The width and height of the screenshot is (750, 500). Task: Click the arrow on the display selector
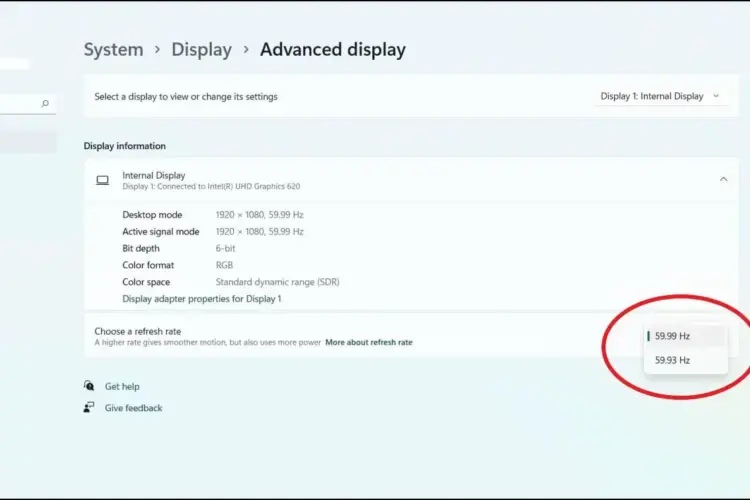pos(716,96)
